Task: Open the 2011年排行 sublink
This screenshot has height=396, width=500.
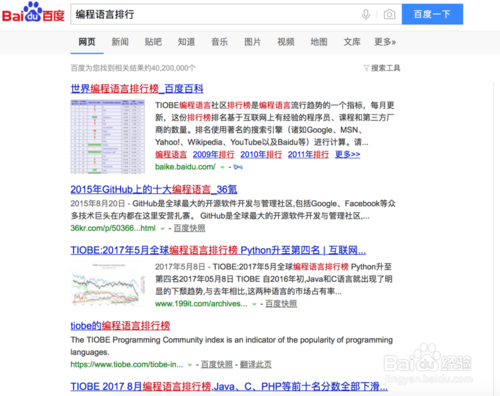Action: 308,154
